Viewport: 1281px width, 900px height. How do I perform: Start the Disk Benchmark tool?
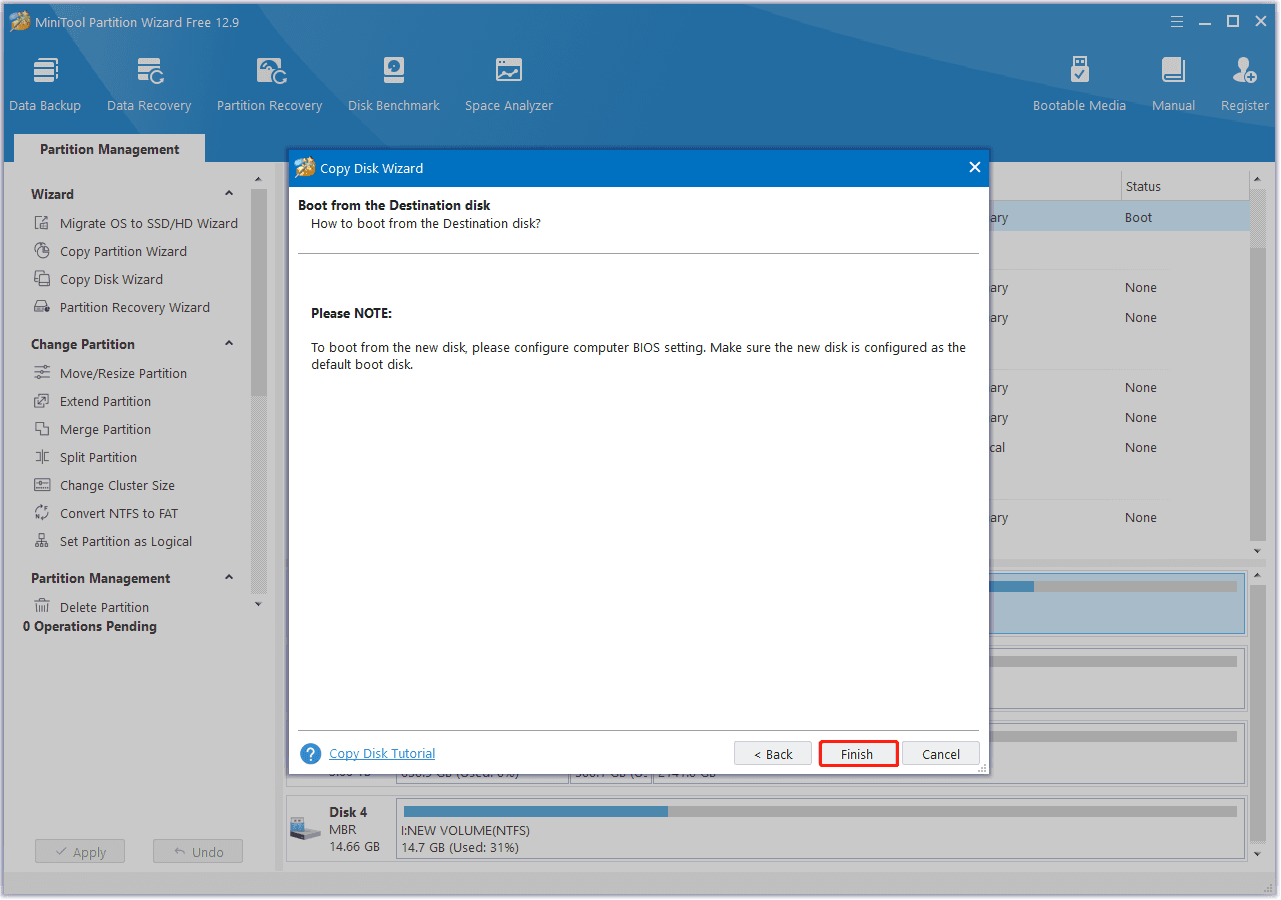394,84
